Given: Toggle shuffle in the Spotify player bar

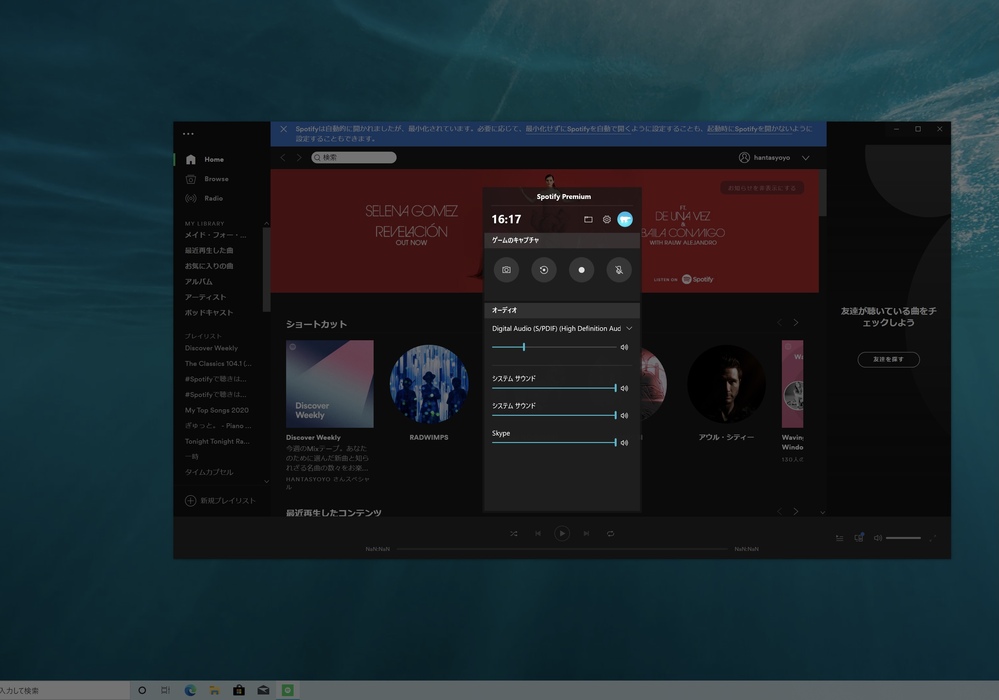Looking at the screenshot, I should coord(513,534).
